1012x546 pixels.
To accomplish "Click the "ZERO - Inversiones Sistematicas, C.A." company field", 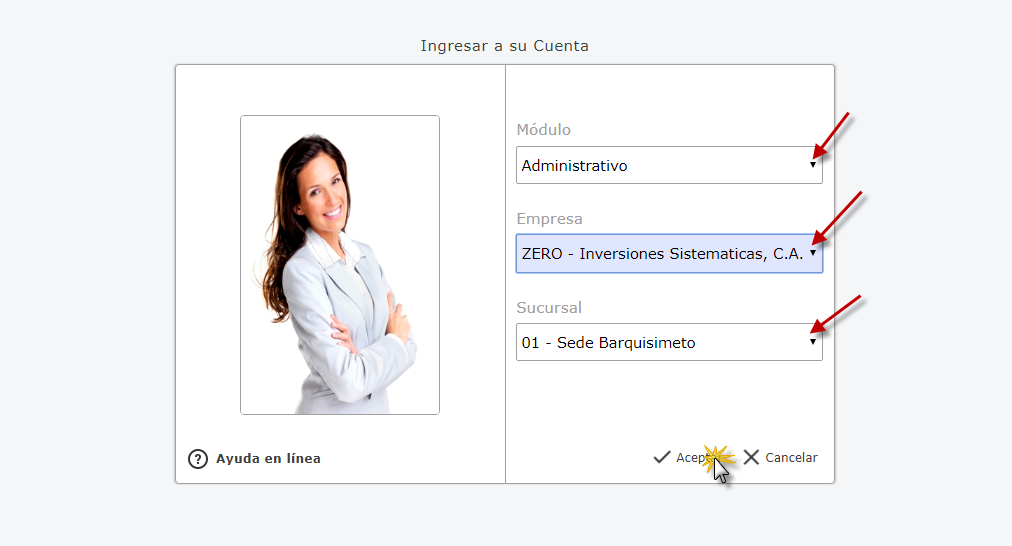I will point(660,254).
